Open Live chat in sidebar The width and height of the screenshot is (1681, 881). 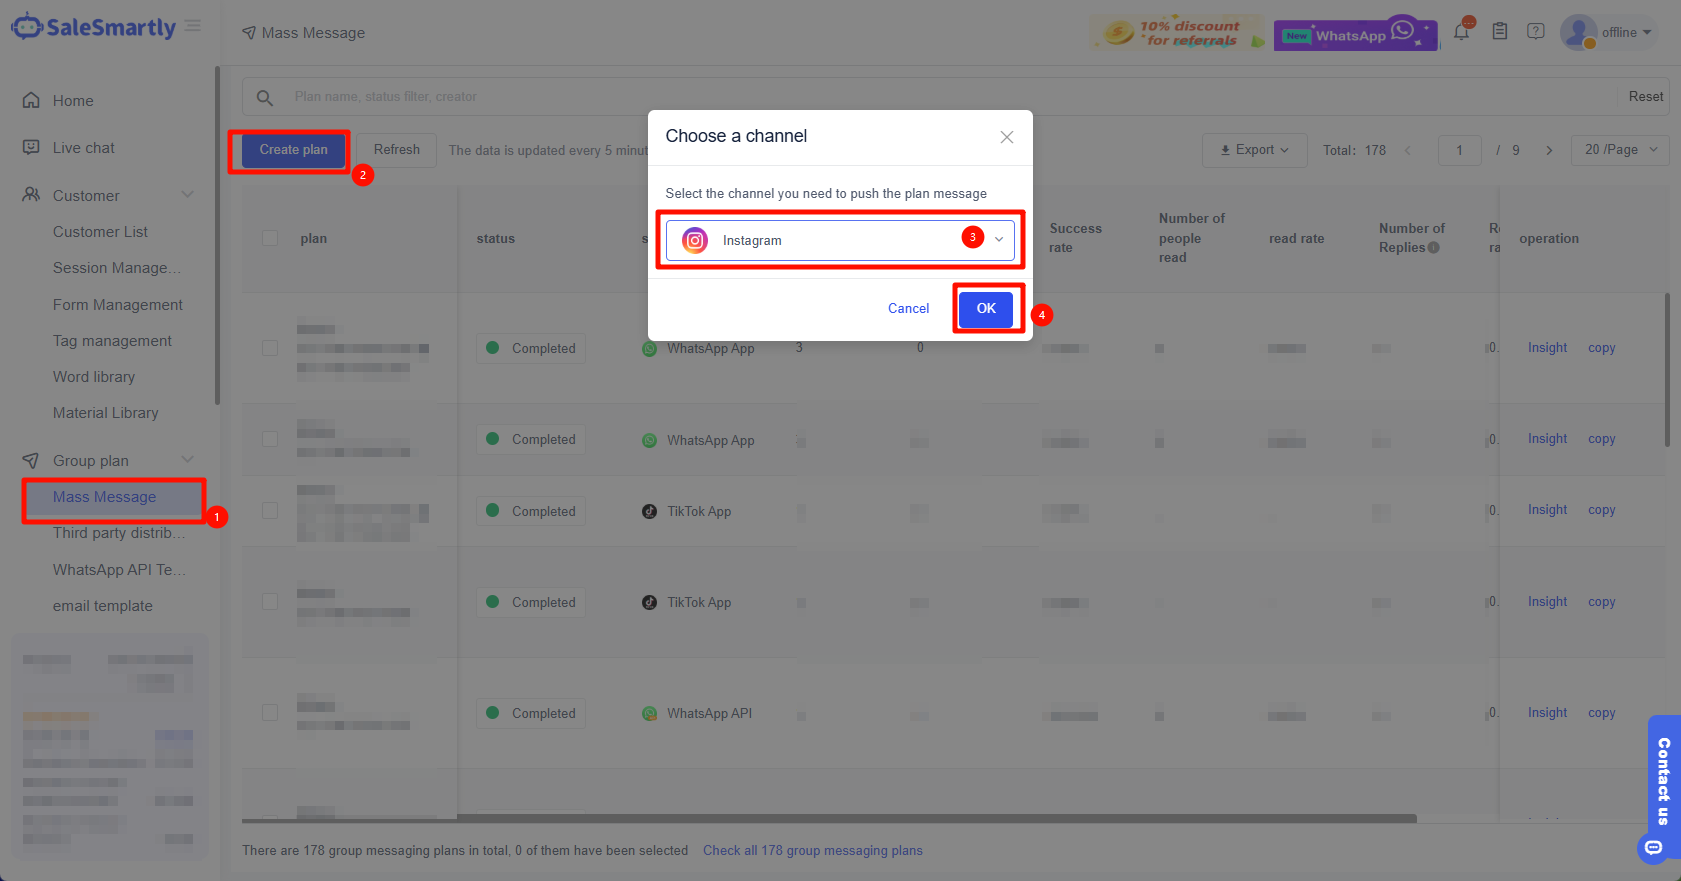pos(84,148)
